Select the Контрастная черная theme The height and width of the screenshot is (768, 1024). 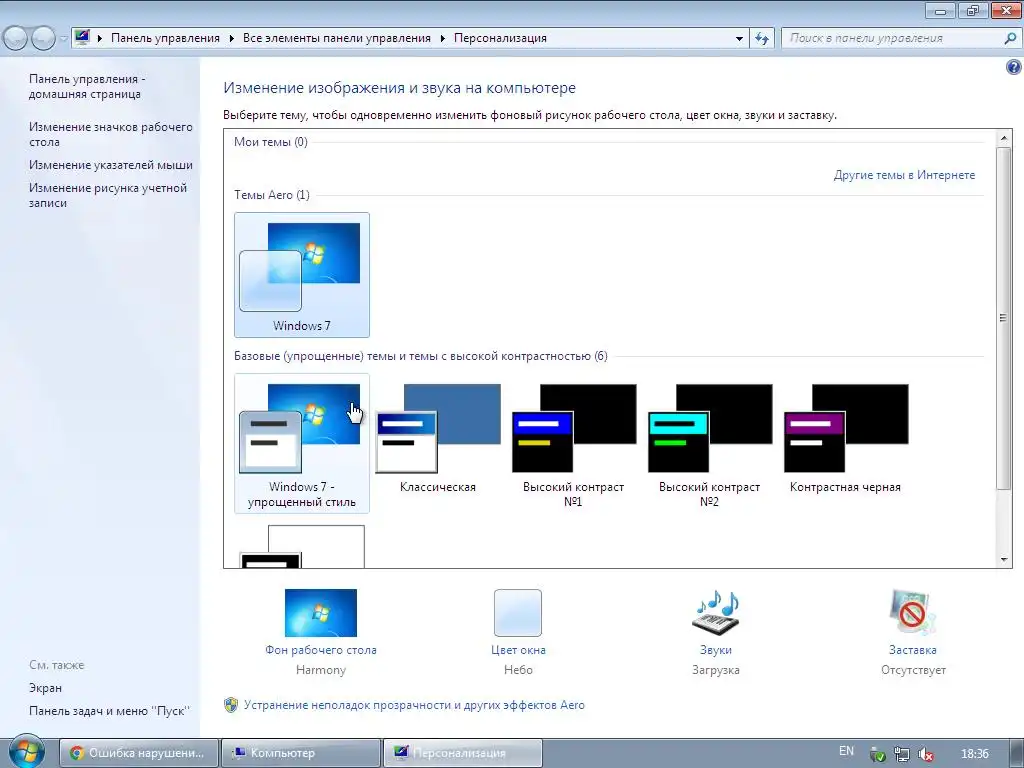pos(846,436)
